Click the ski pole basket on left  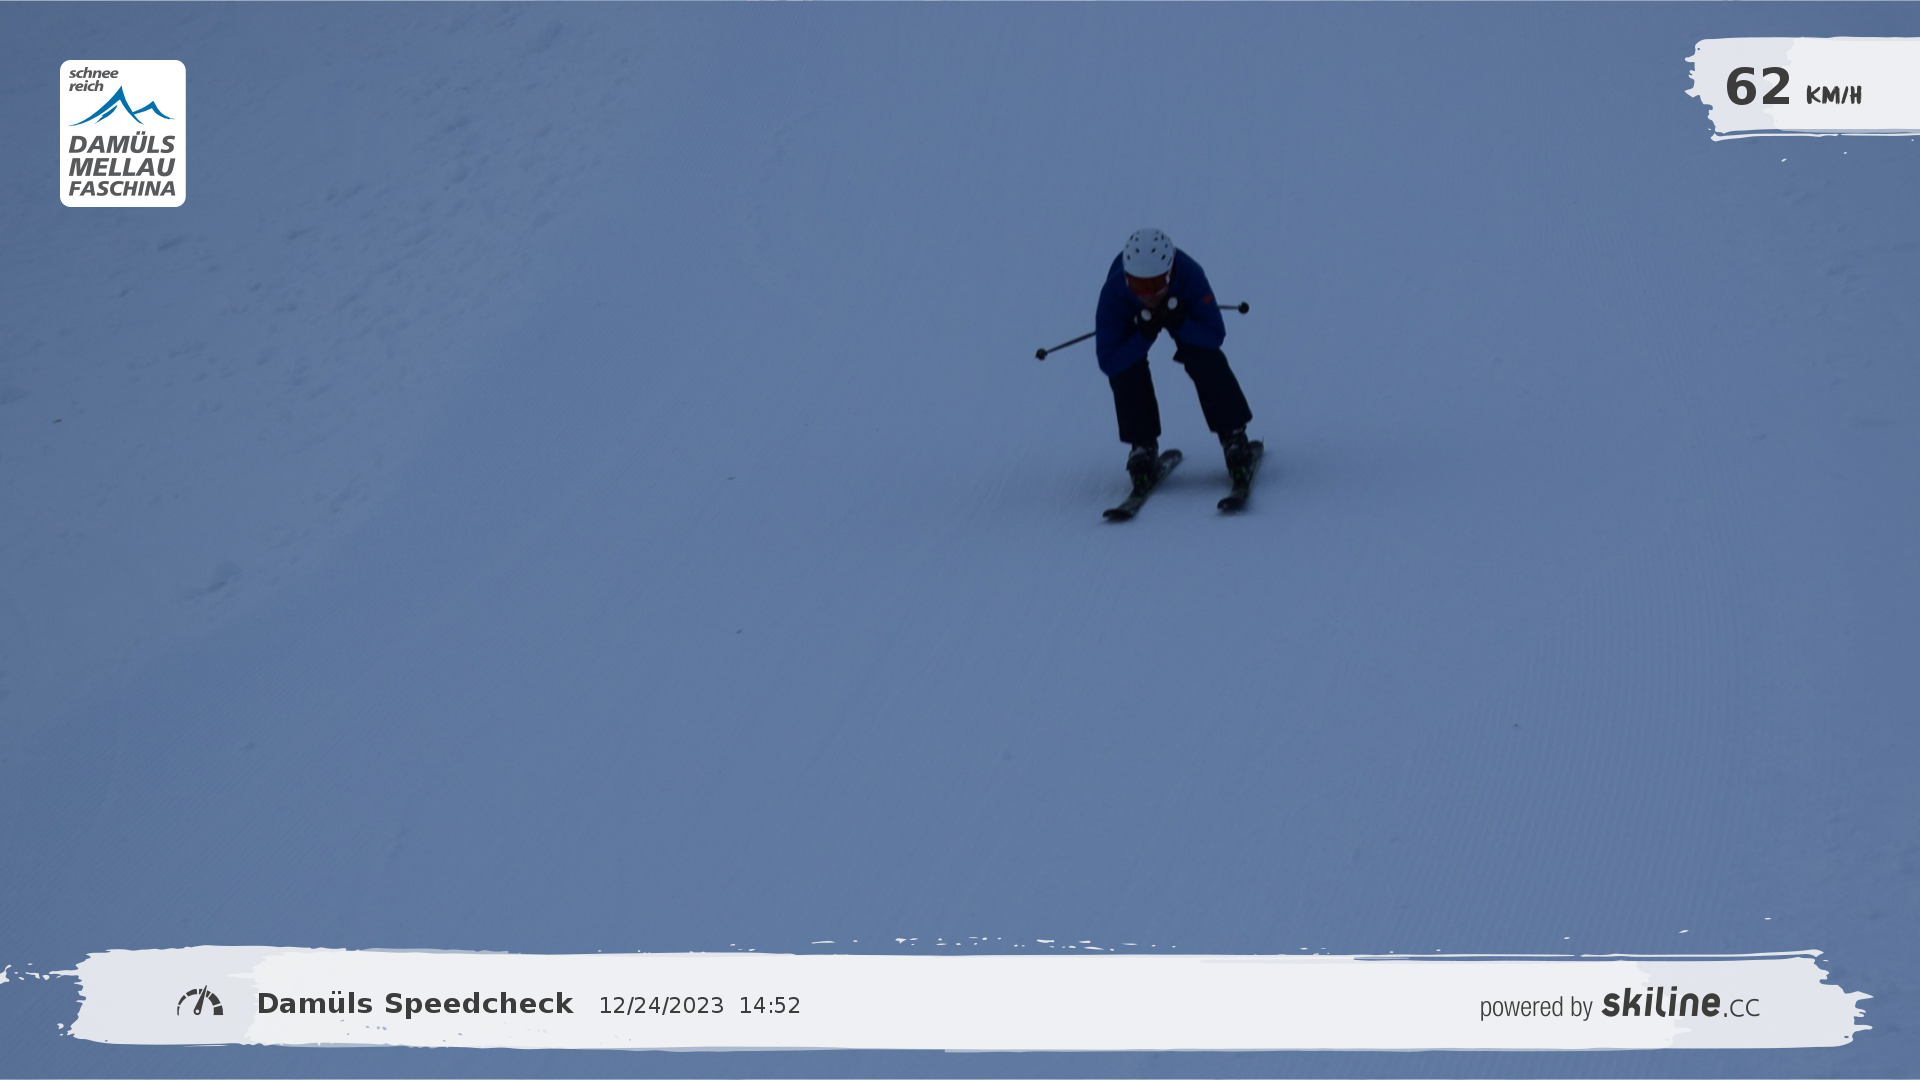1041,354
